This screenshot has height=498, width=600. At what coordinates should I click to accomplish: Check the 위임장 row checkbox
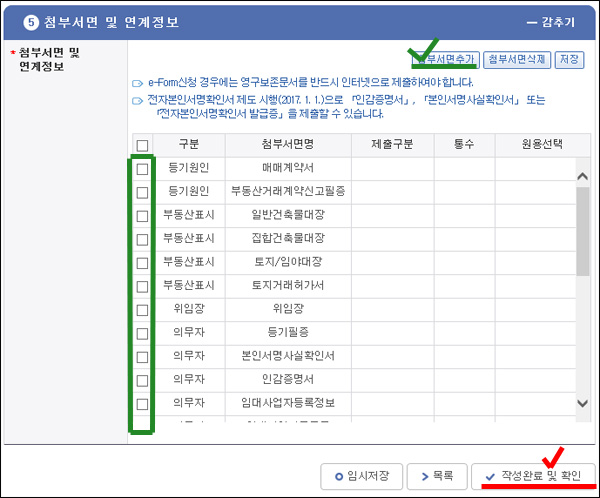coord(142,310)
